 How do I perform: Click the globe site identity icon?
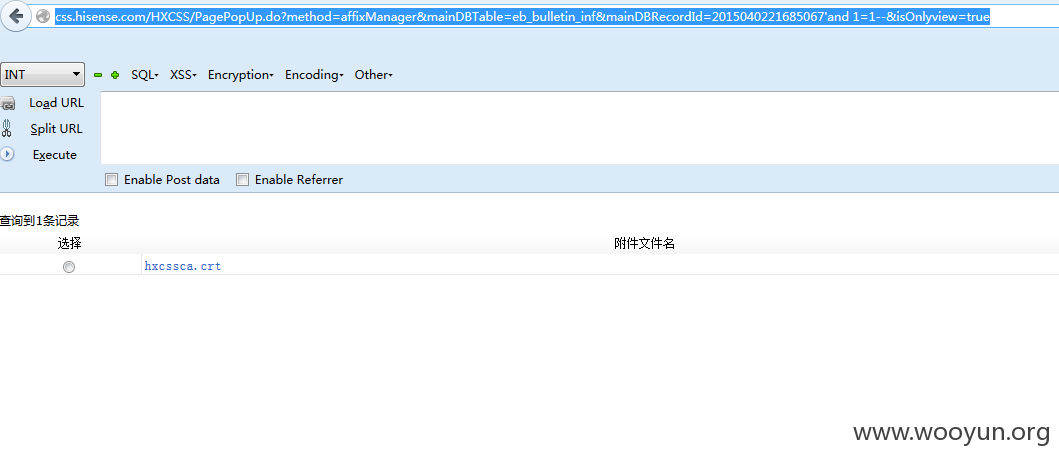pyautogui.click(x=43, y=16)
